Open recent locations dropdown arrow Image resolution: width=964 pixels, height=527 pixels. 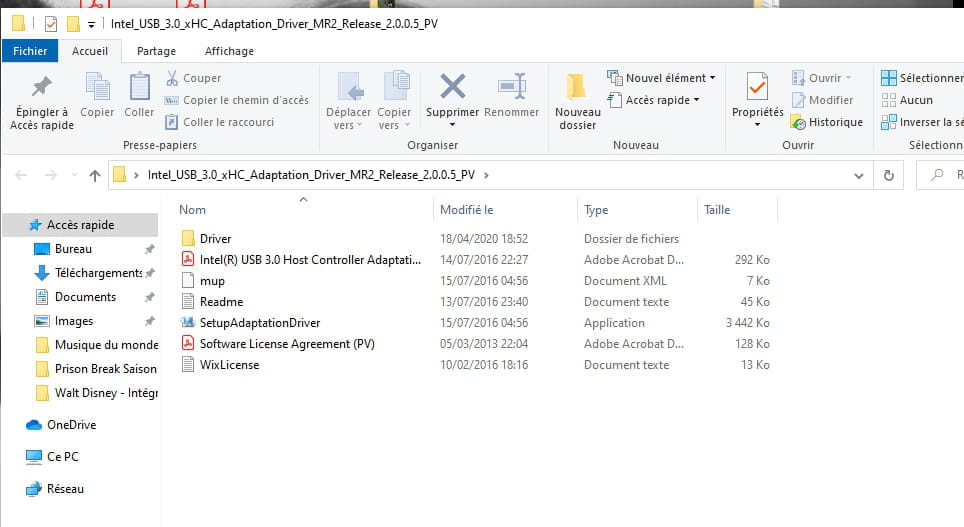[x=74, y=175]
